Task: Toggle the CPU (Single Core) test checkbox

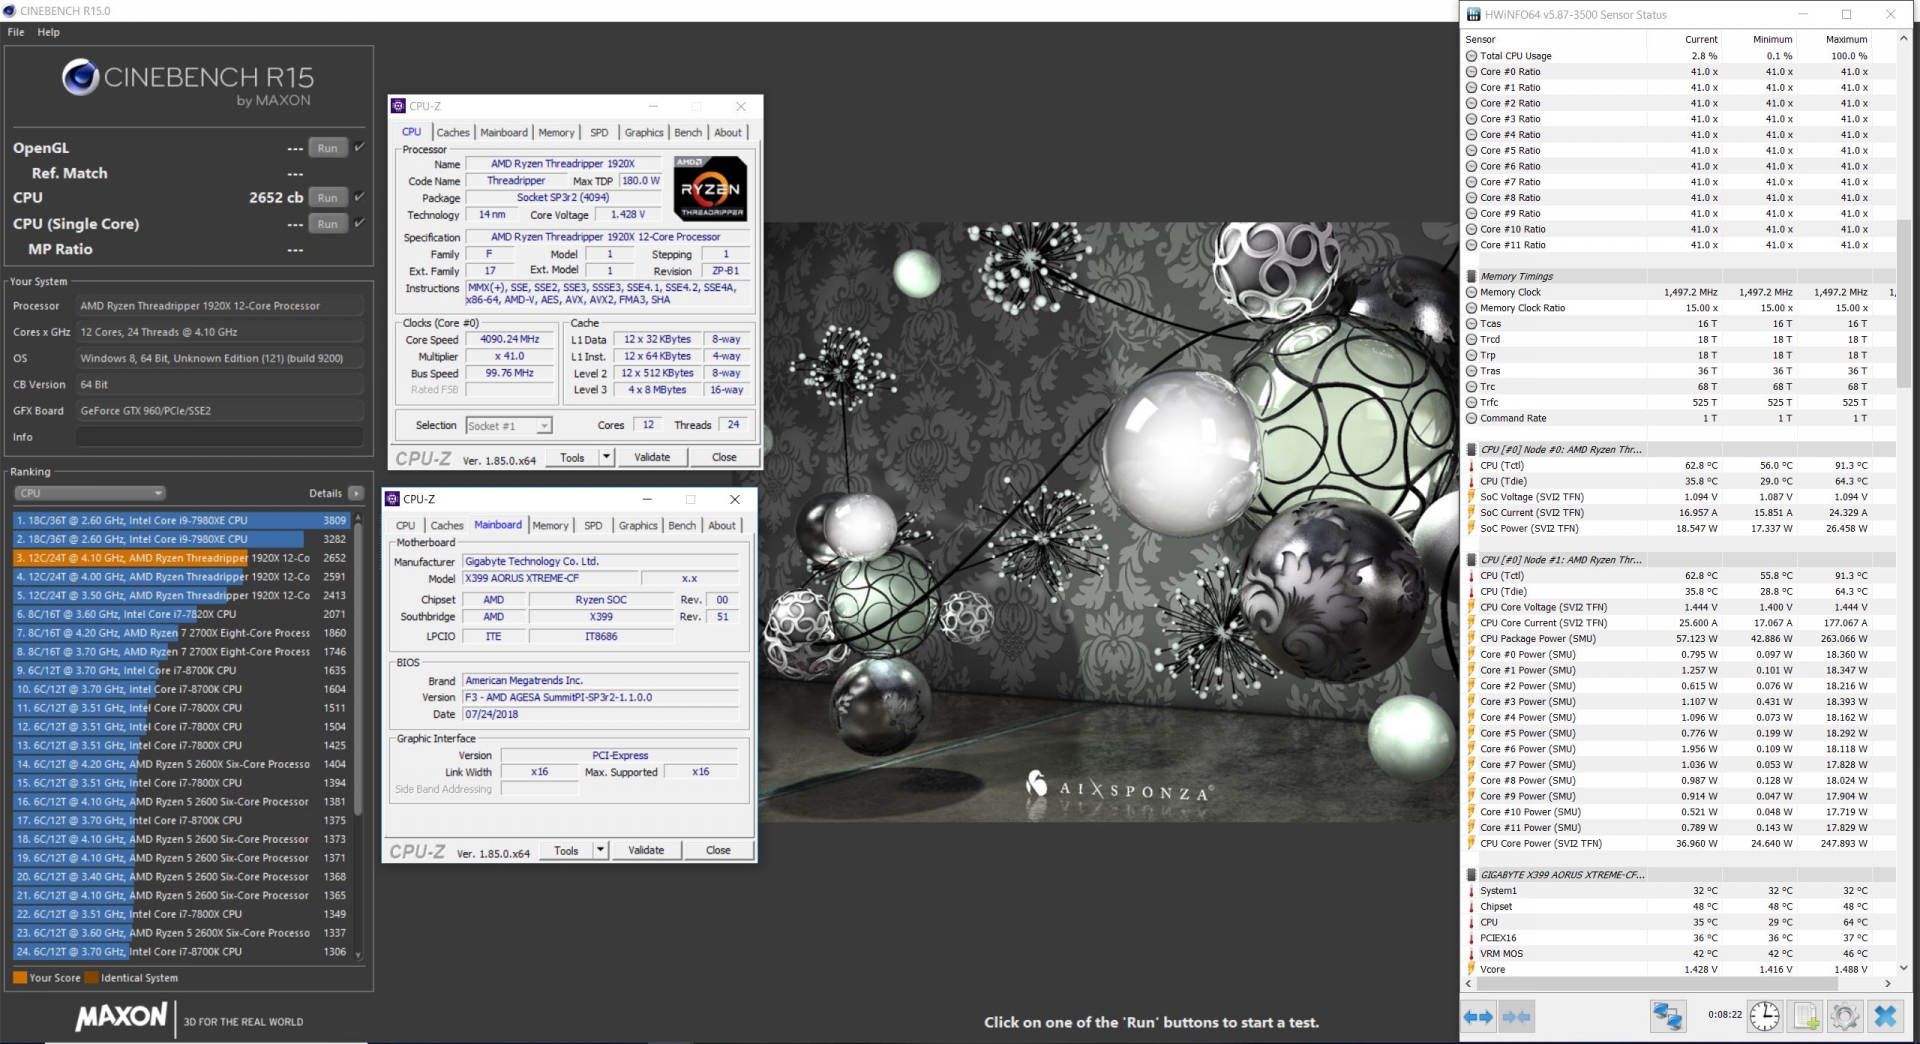Action: (x=359, y=223)
